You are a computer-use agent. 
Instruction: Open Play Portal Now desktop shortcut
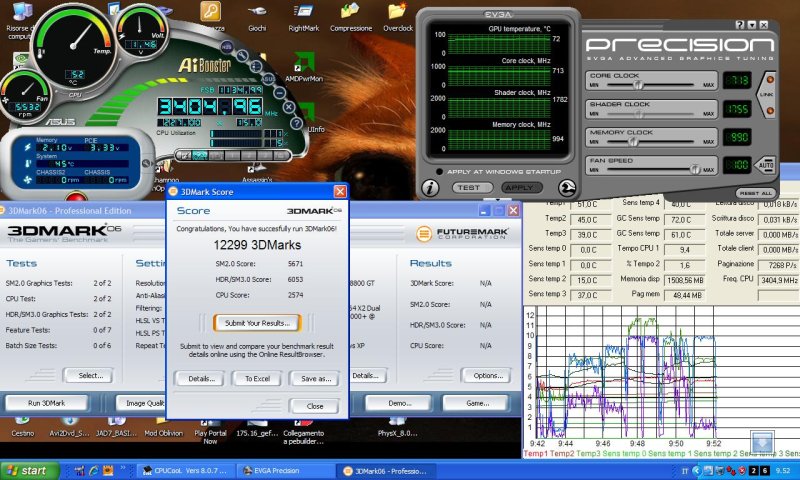(210, 432)
